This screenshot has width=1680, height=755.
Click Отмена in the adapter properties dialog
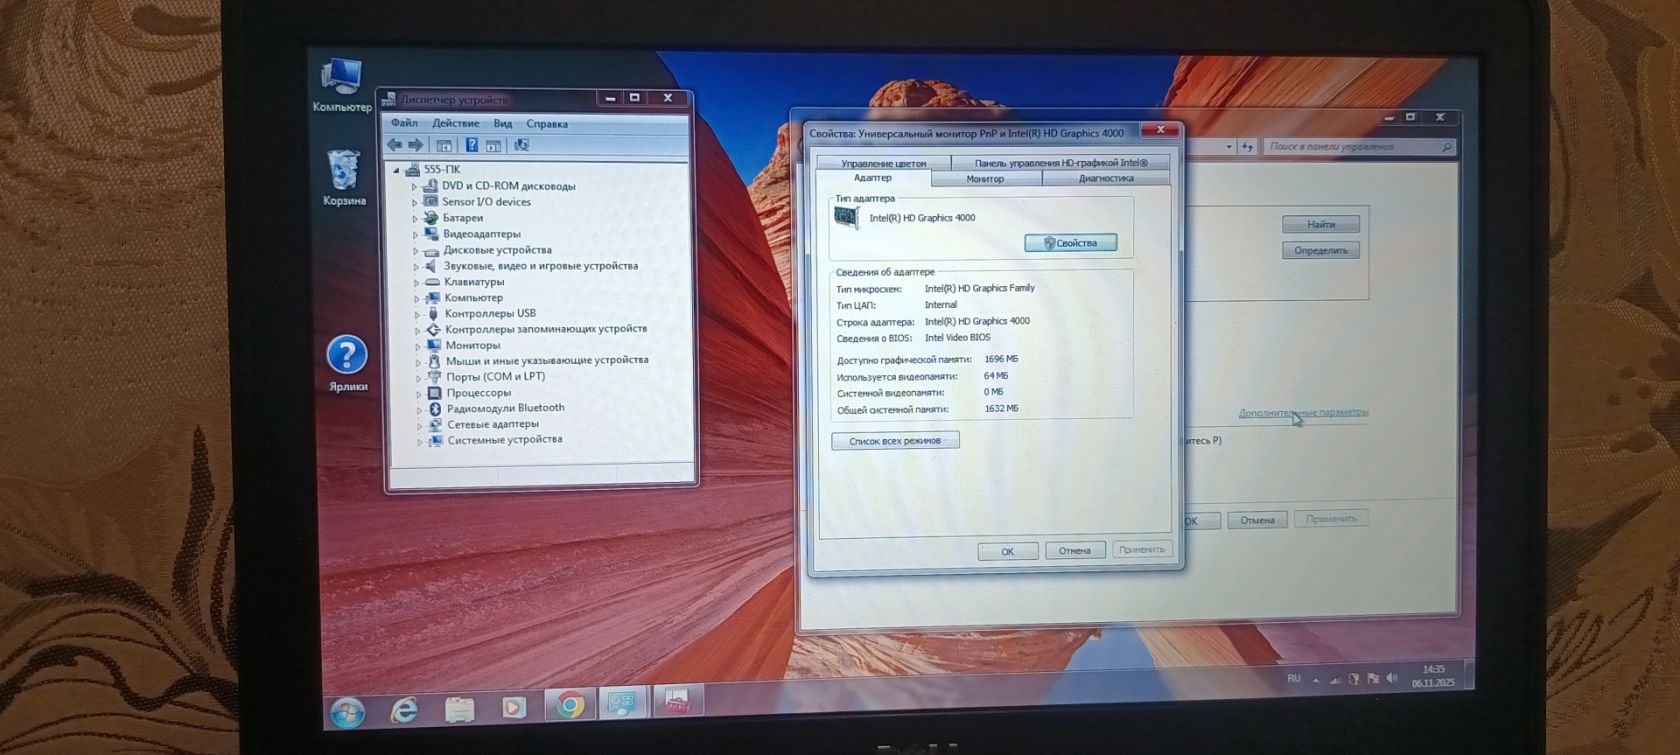click(x=1075, y=551)
